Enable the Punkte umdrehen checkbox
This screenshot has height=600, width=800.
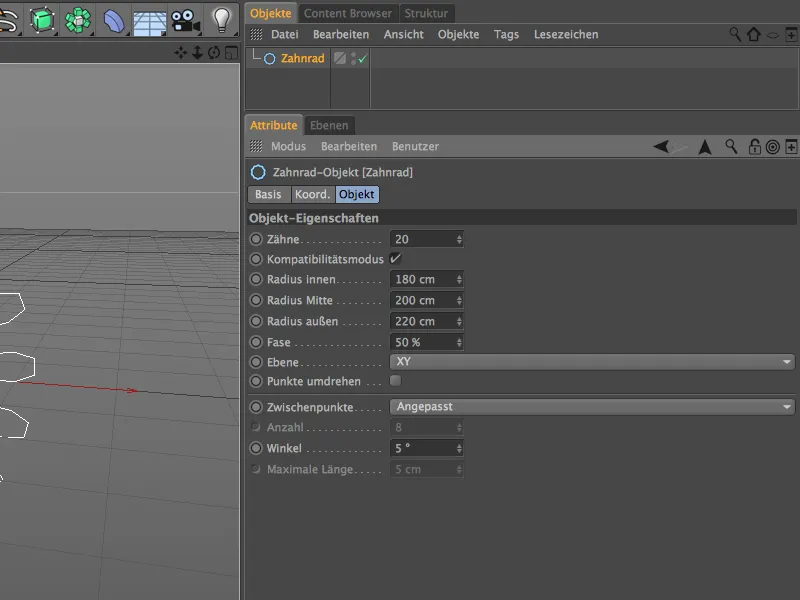395,381
